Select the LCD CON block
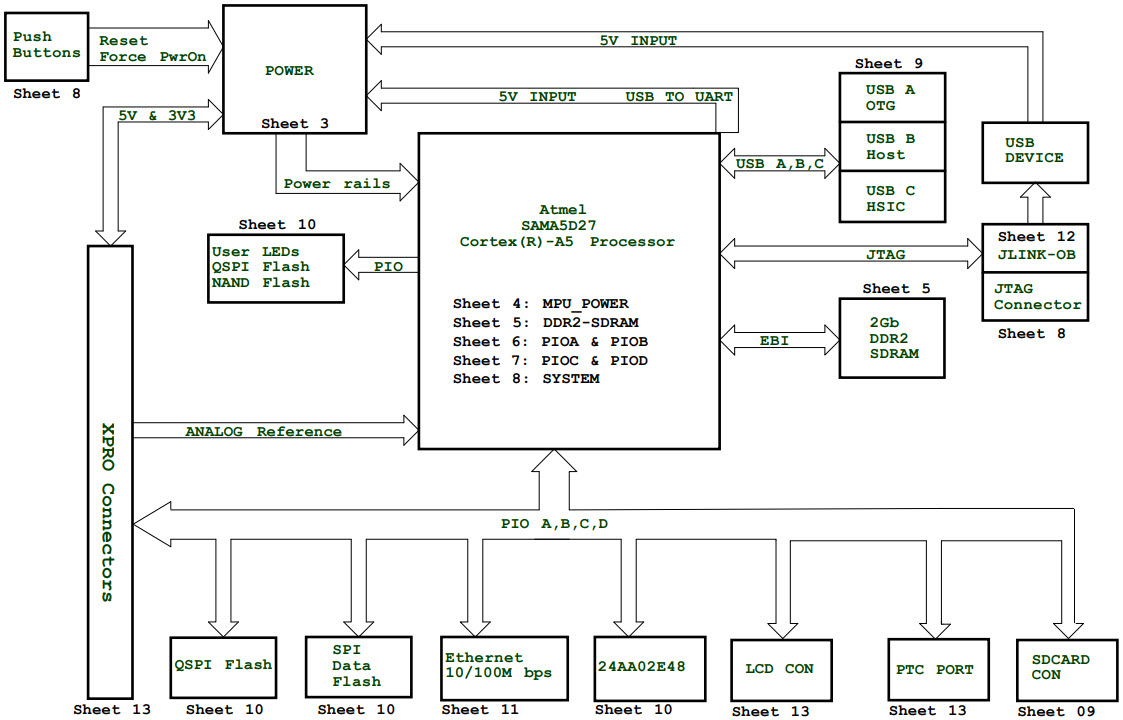 tap(780, 668)
